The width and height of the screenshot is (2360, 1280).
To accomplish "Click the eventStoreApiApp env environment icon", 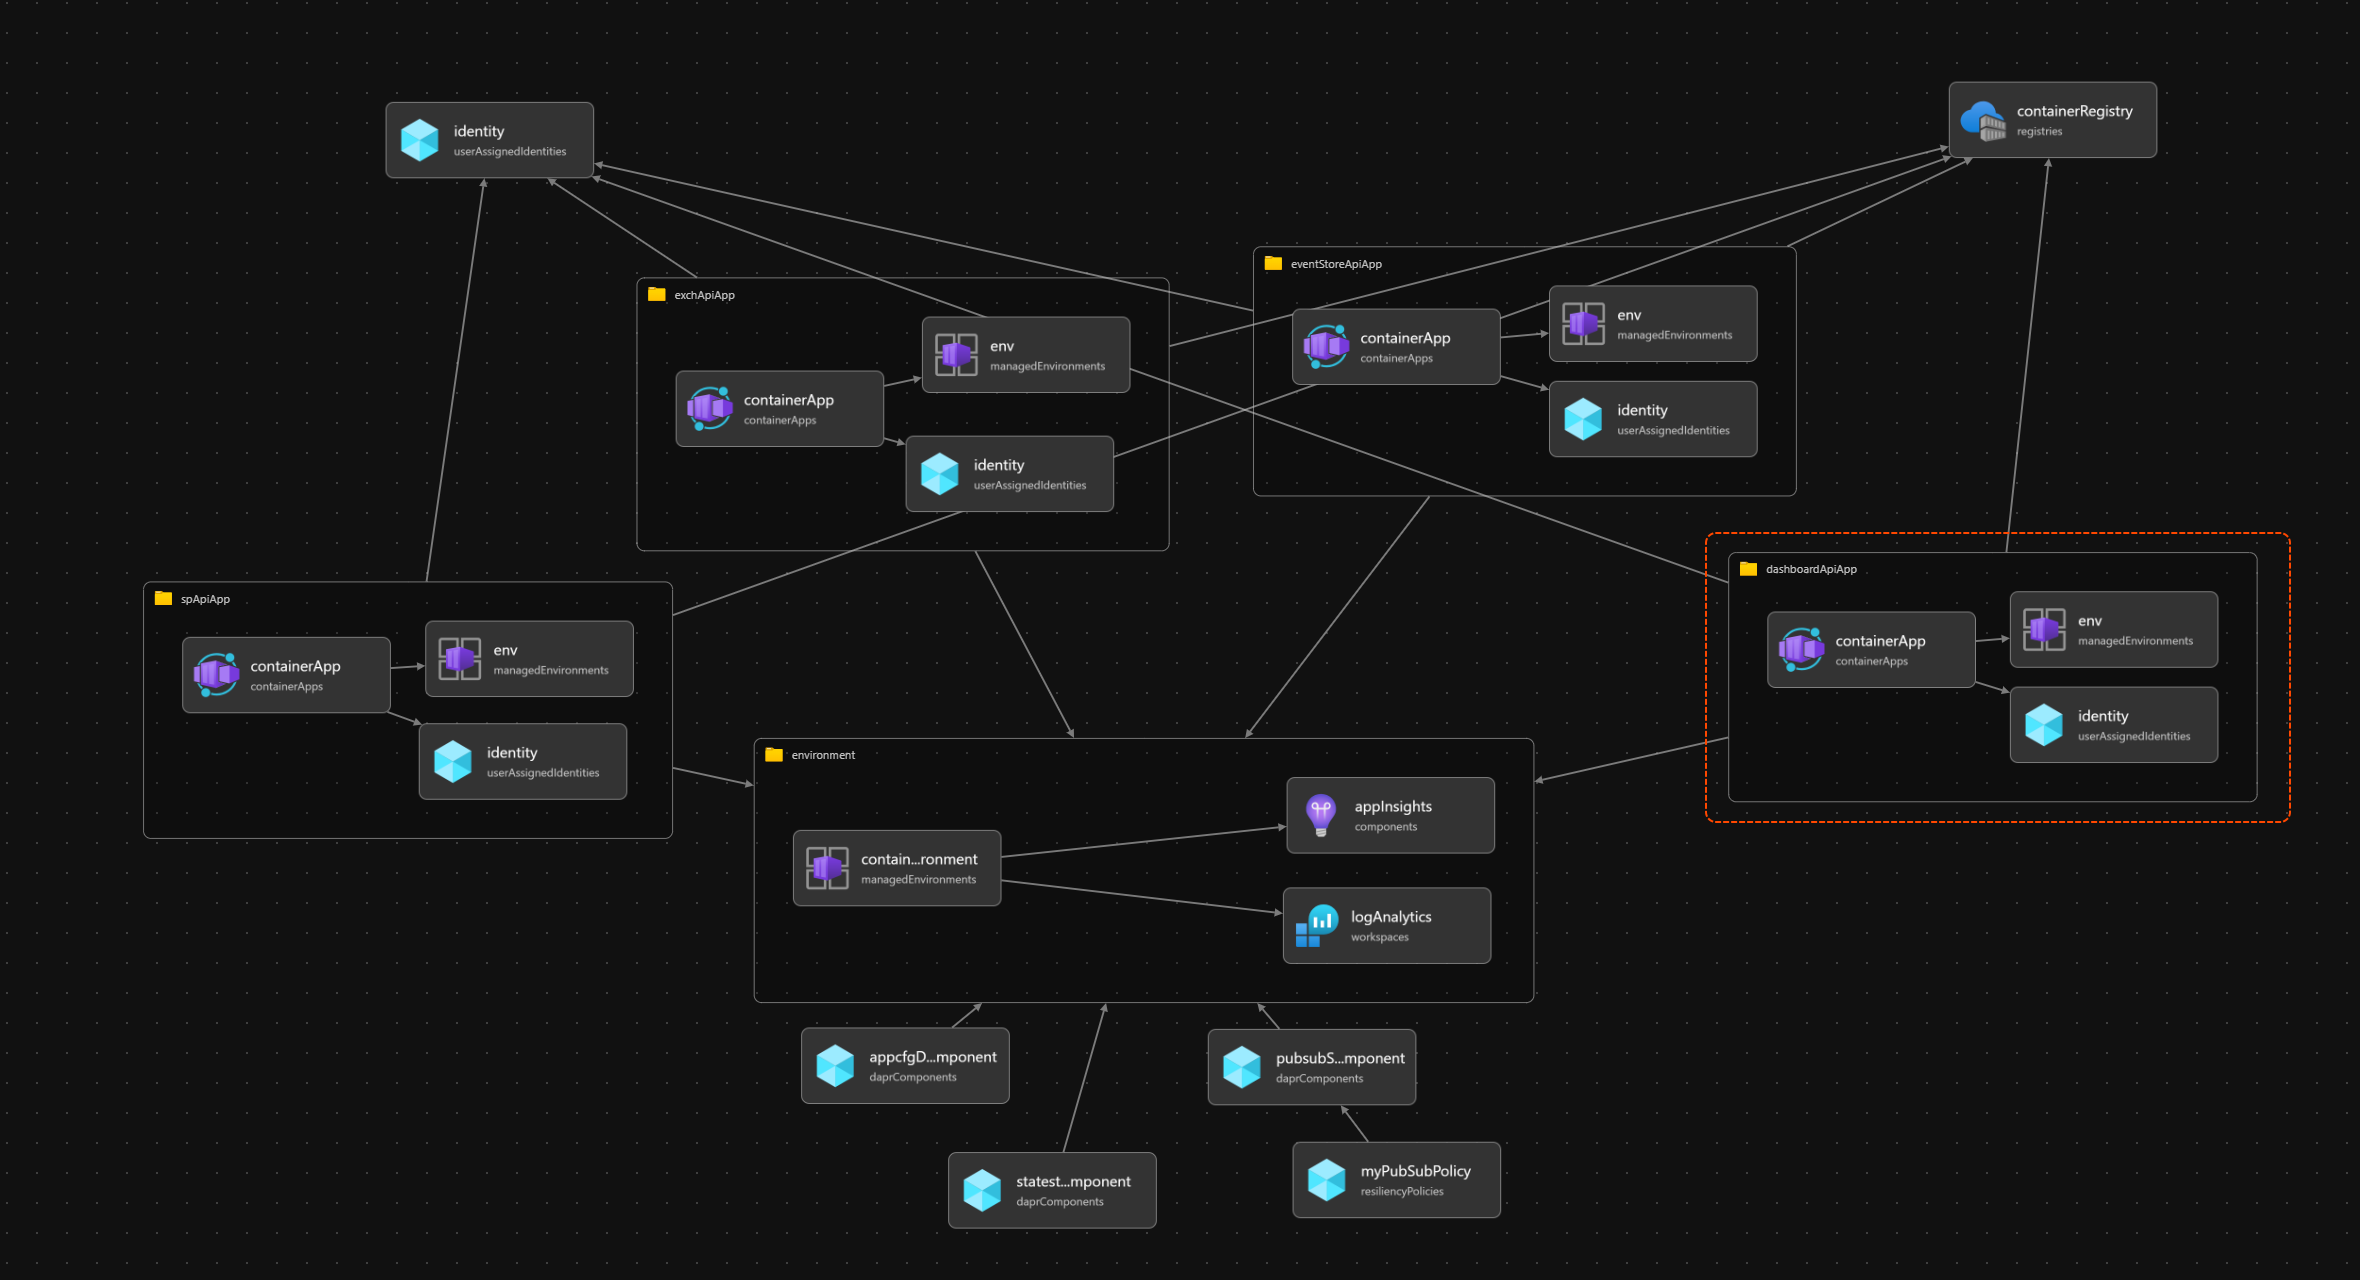I will (1583, 324).
